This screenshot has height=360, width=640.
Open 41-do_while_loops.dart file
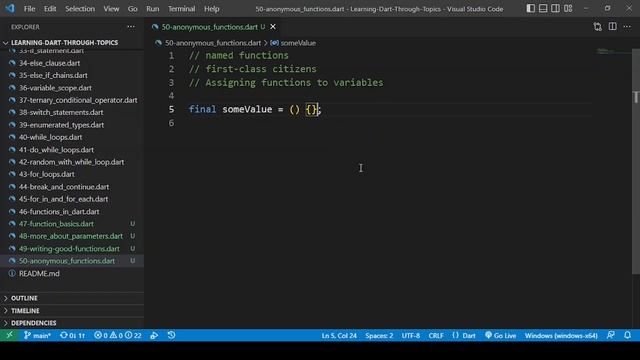(72, 150)
